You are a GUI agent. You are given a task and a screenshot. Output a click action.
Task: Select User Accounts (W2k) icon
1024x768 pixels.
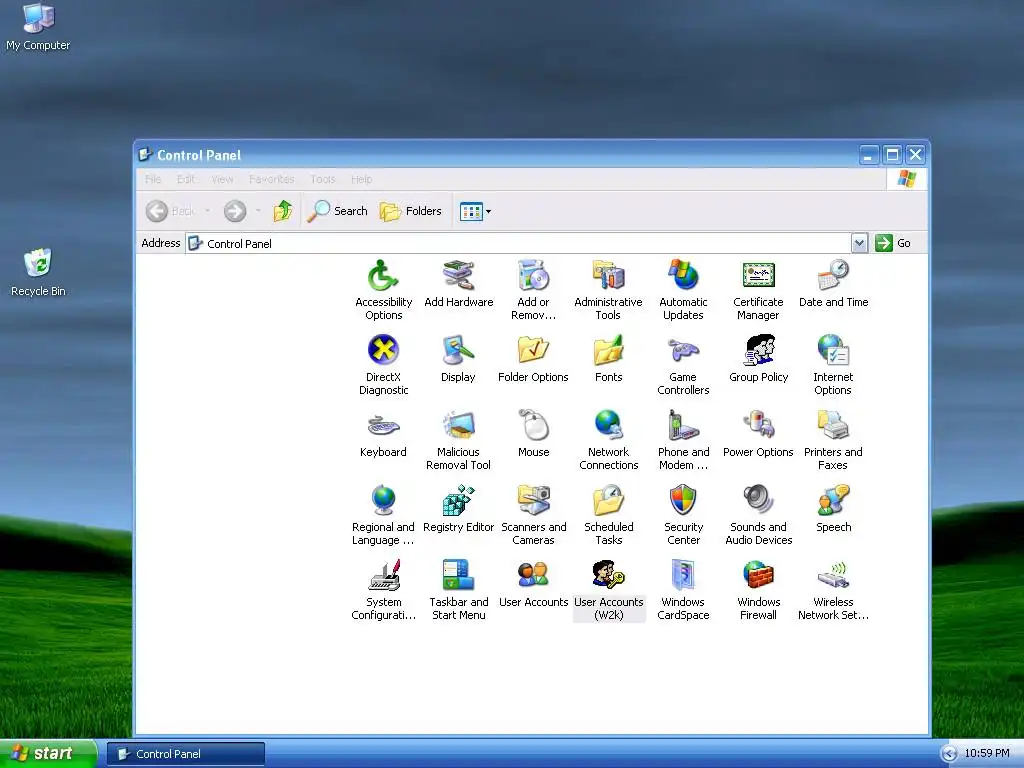(609, 590)
